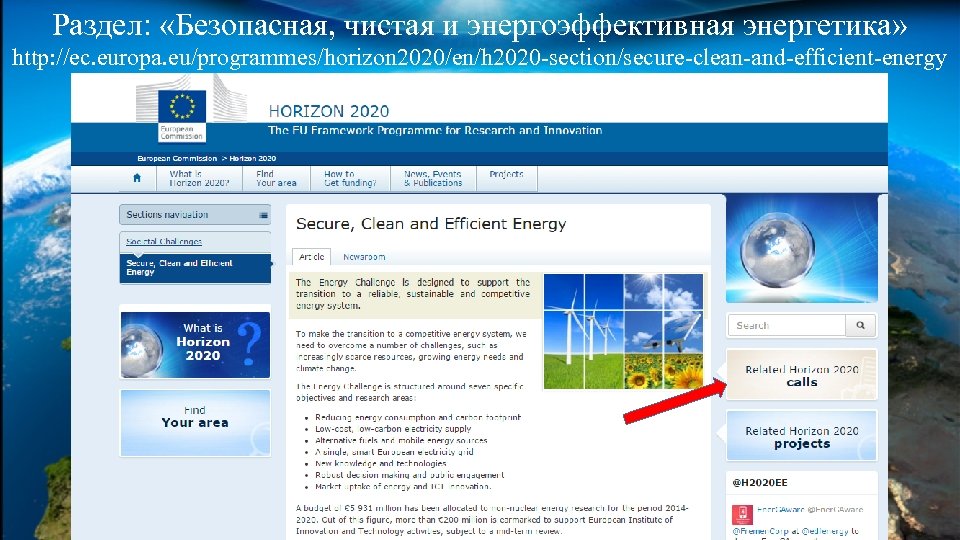The height and width of the screenshot is (540, 960).
Task: Click the Secure, Clean and Efficient Energy heading
Action: [x=431, y=223]
